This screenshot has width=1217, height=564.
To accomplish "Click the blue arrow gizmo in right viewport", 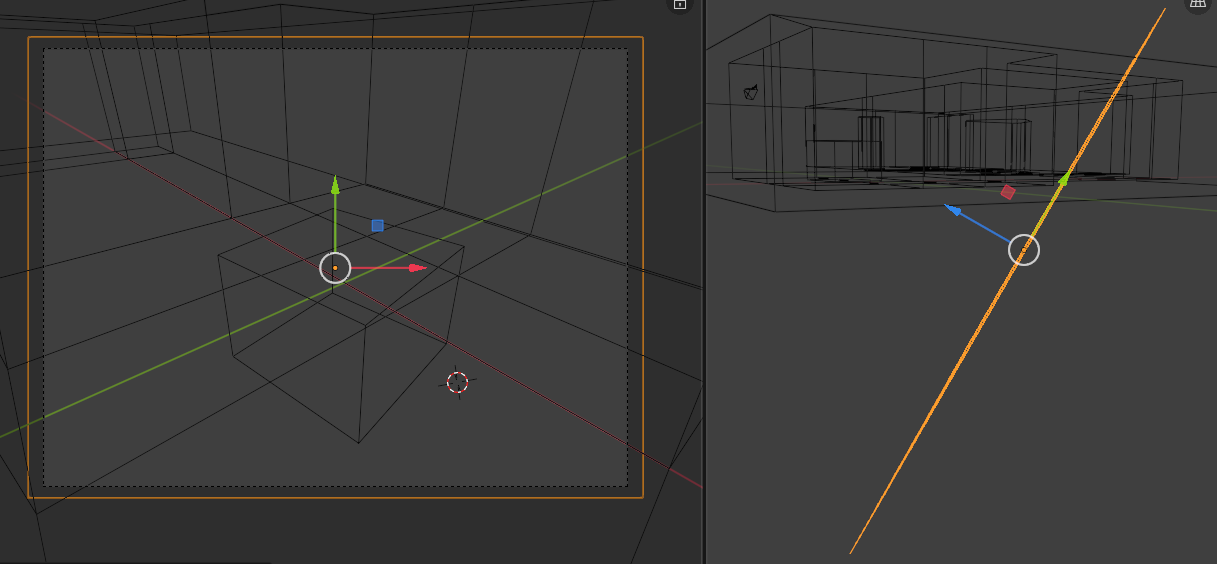I will tap(955, 211).
